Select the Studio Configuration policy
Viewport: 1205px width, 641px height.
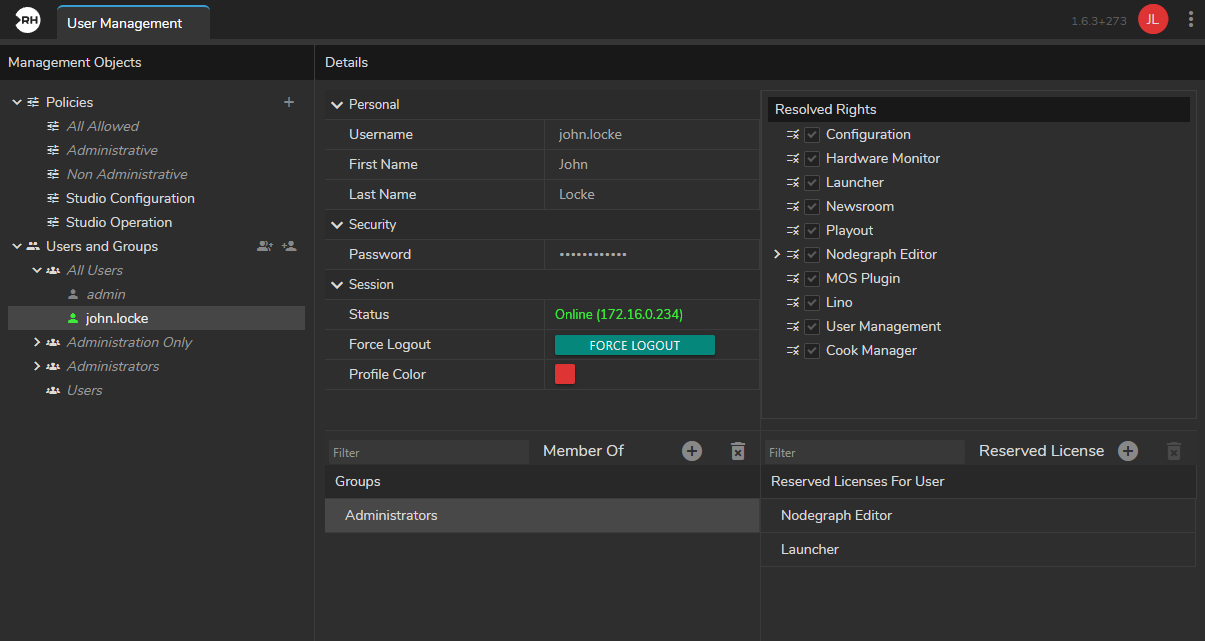(130, 198)
